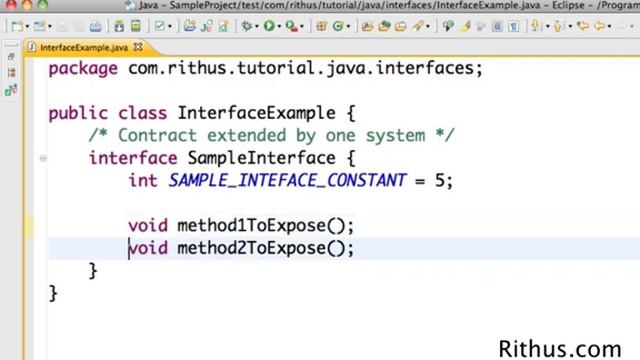Open the Back history dropdown arrow
This screenshot has height=360, width=640.
(609, 27)
